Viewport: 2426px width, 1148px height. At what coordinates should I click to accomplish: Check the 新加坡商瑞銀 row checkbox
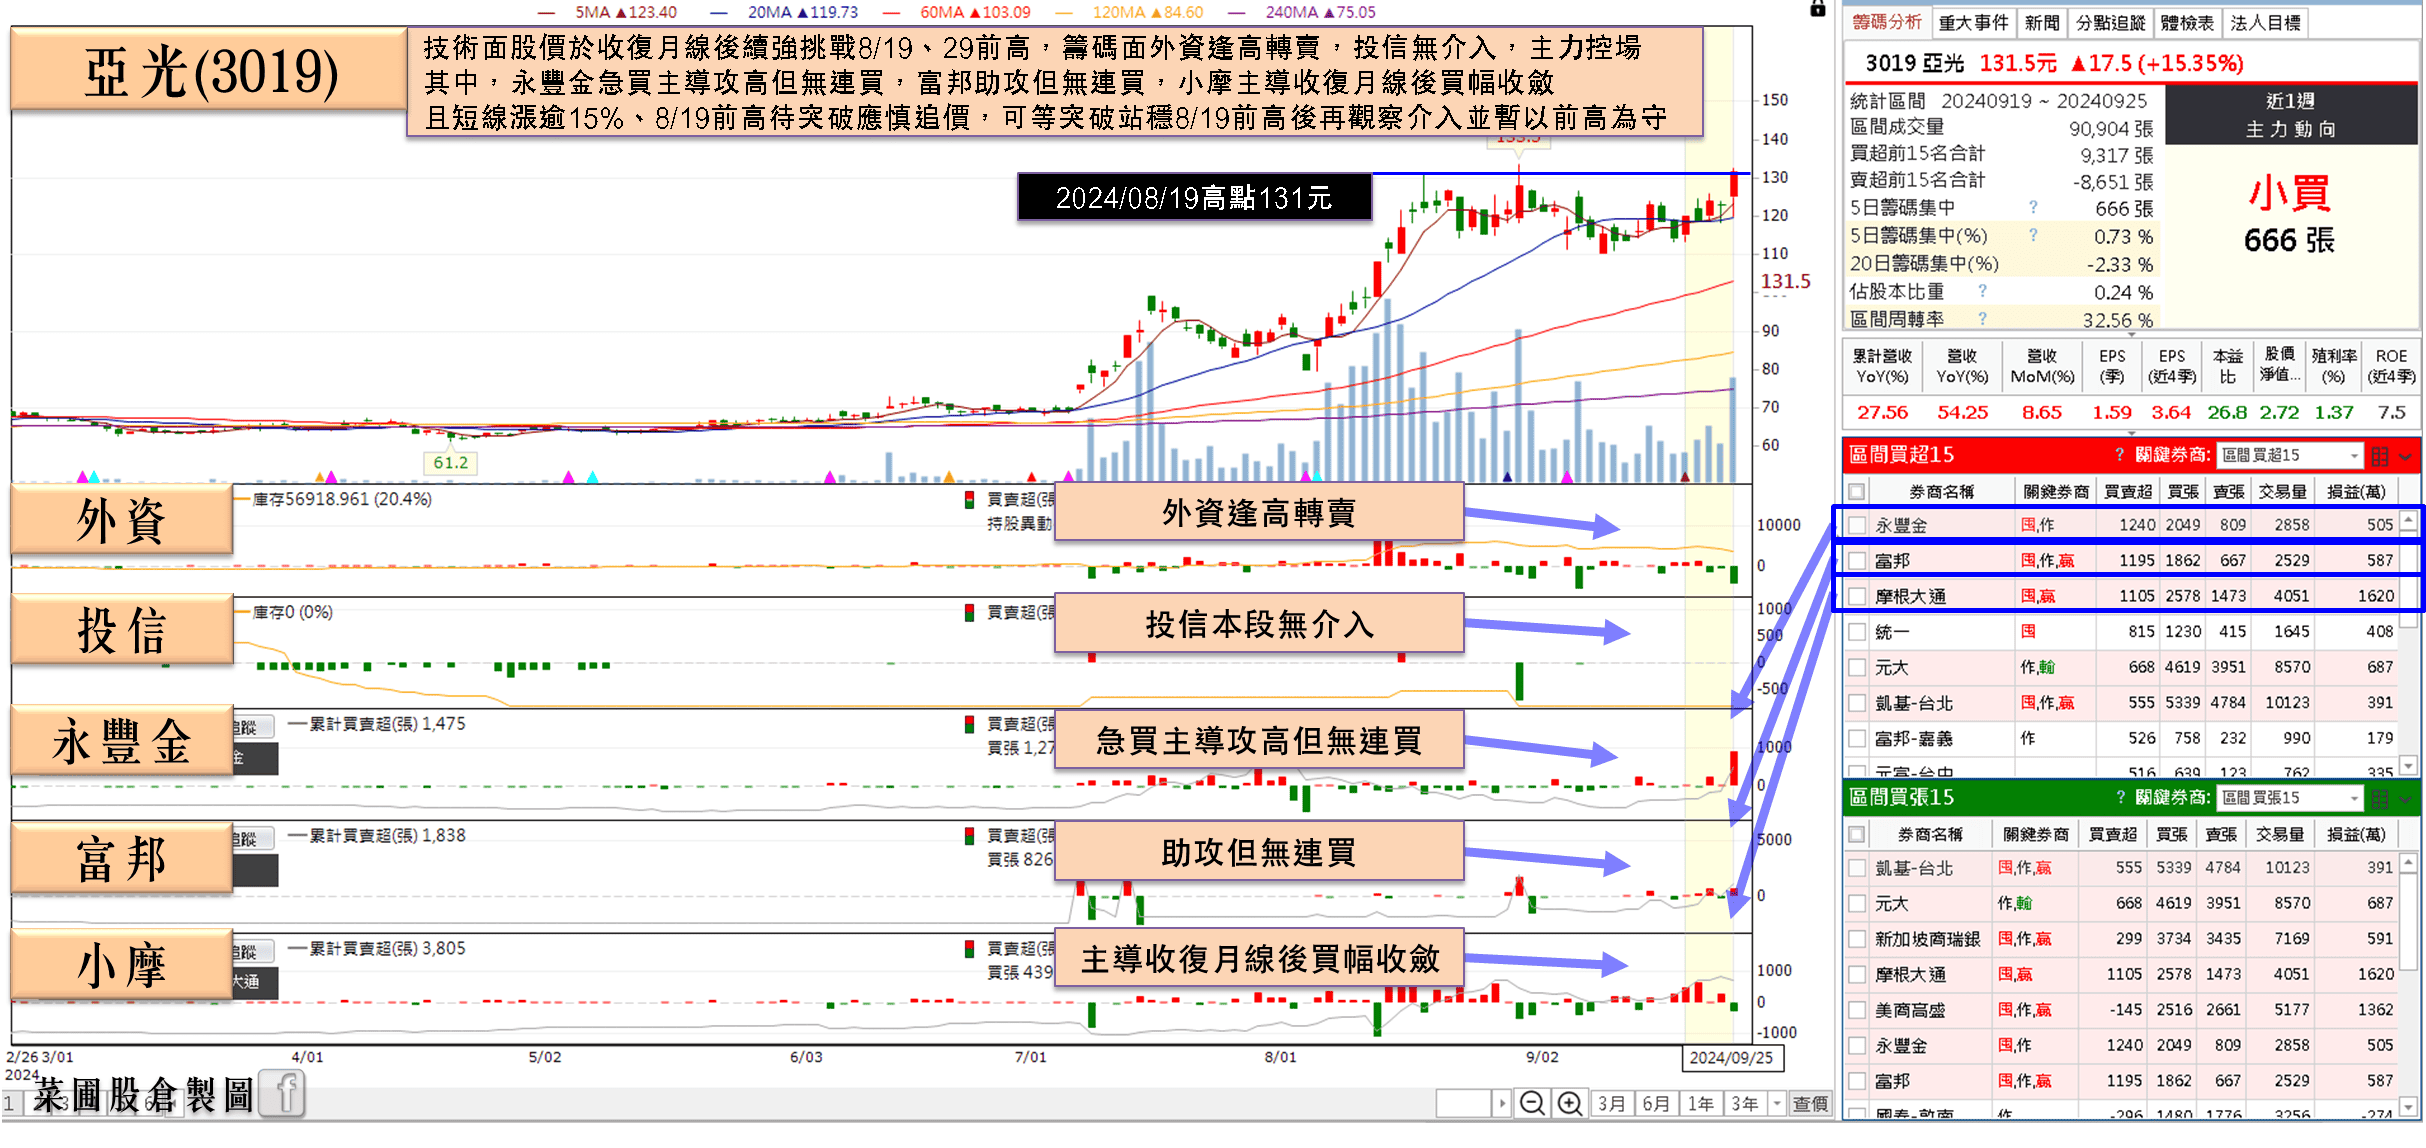coord(1857,939)
